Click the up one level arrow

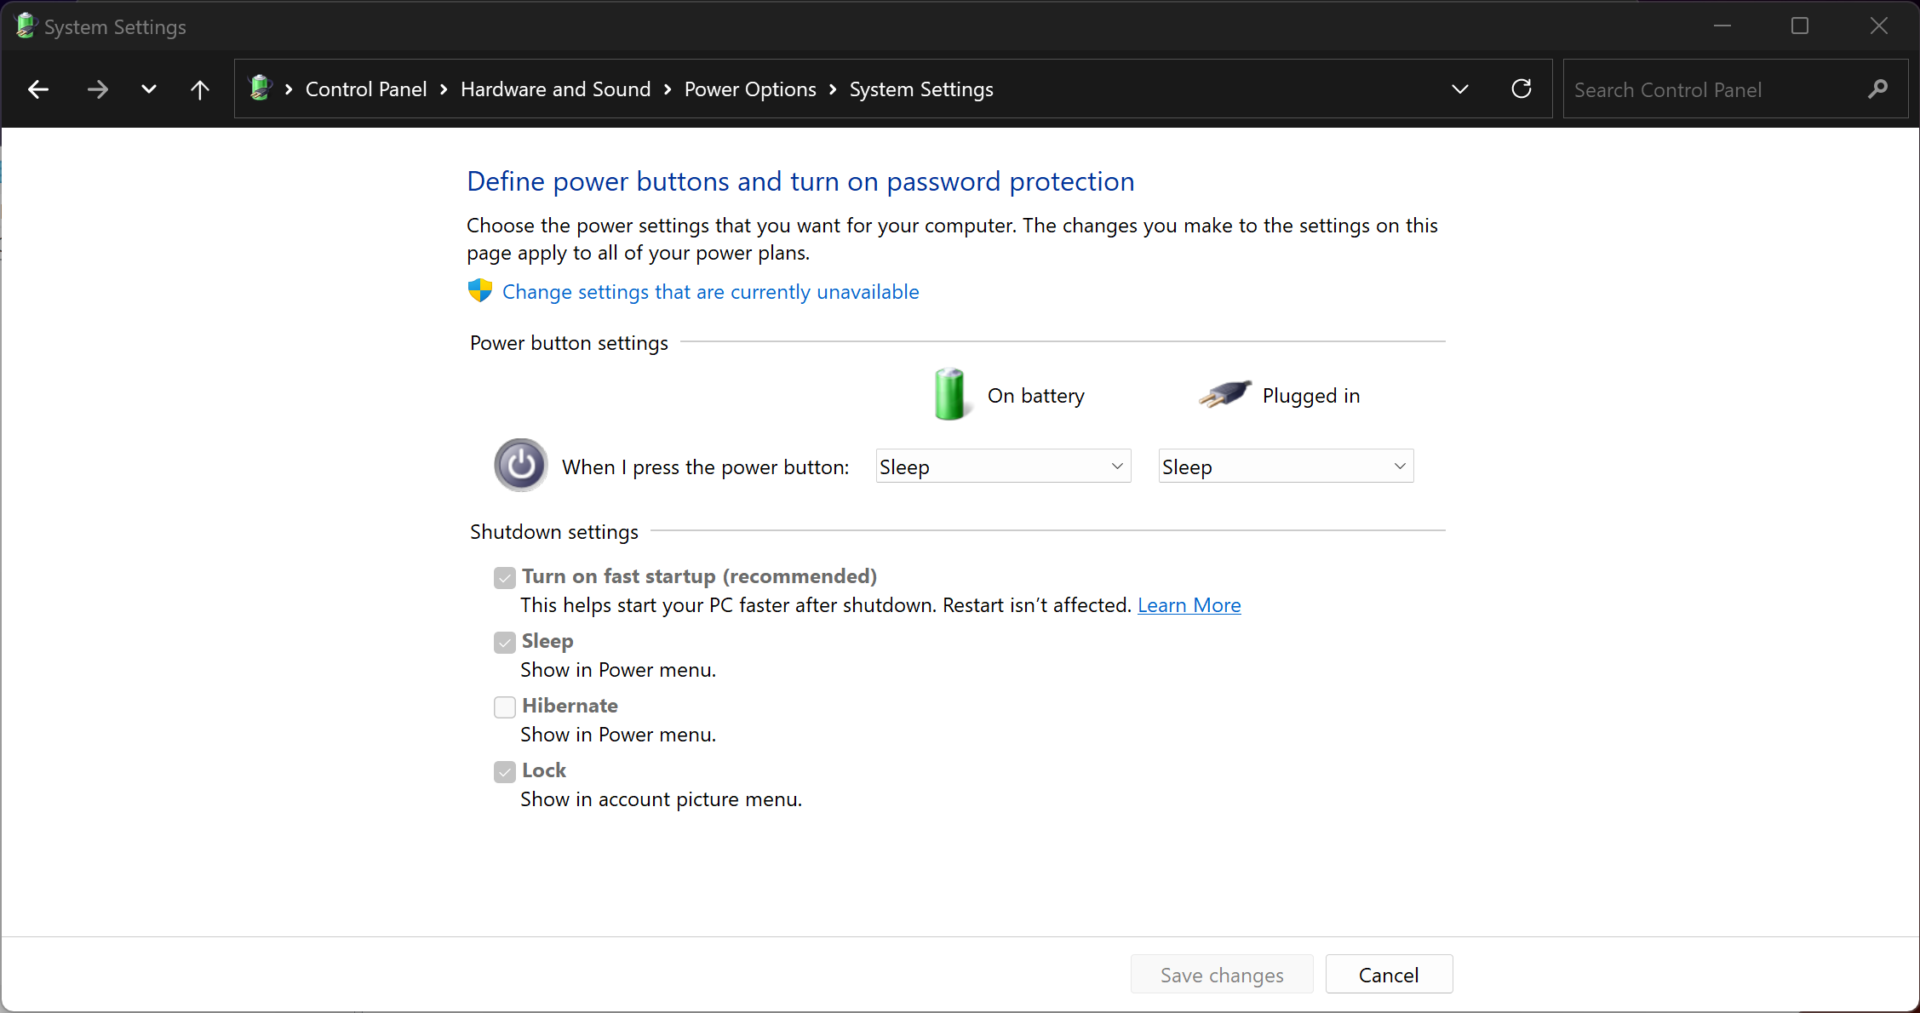pyautogui.click(x=199, y=89)
